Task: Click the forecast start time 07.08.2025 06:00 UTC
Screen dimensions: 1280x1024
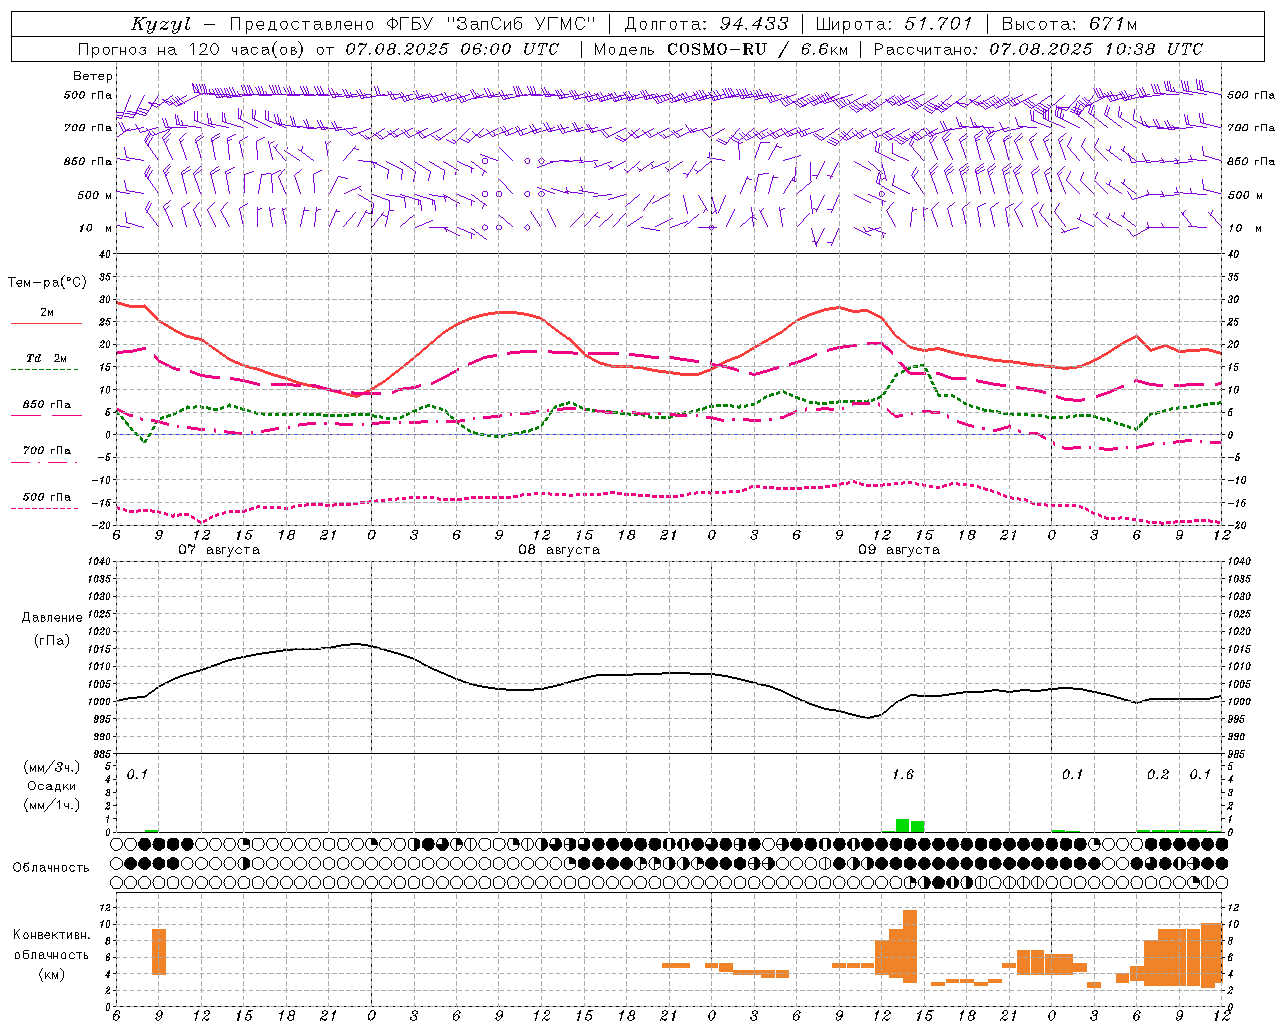Action: [x=452, y=49]
